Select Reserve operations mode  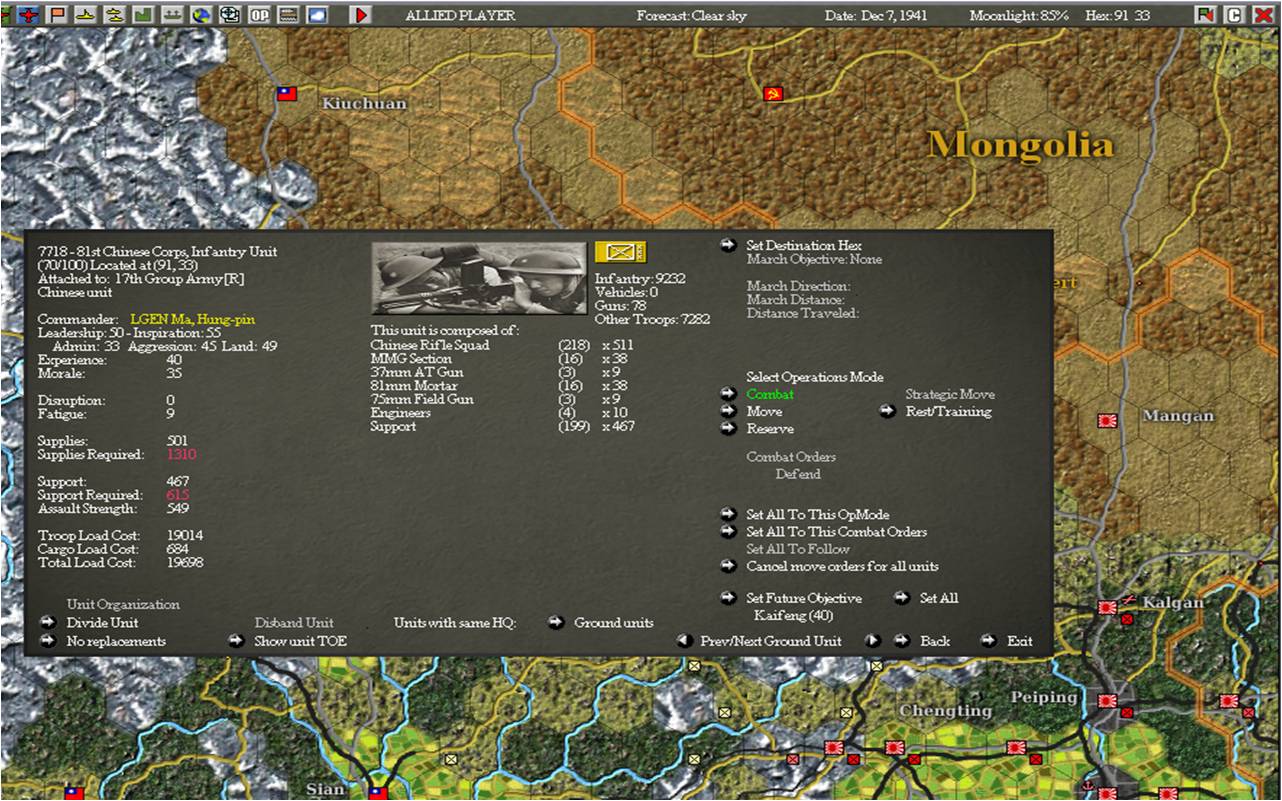(770, 429)
